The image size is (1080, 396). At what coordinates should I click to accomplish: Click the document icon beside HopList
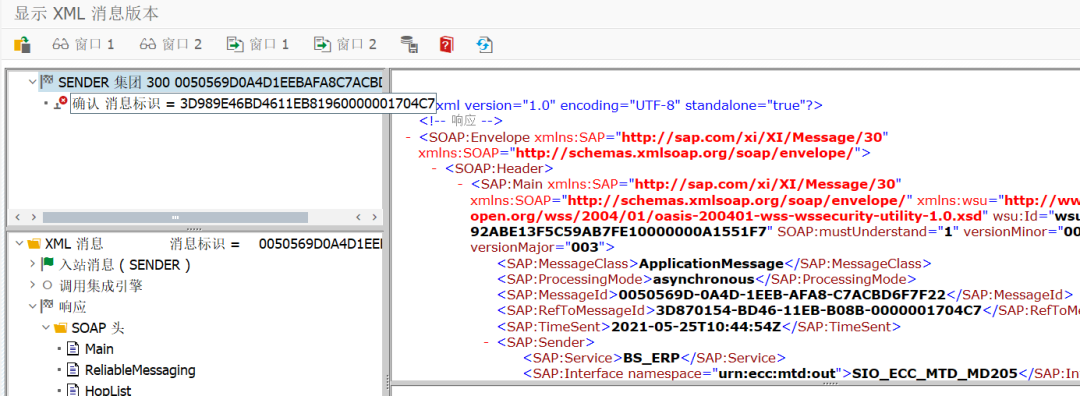tap(74, 390)
